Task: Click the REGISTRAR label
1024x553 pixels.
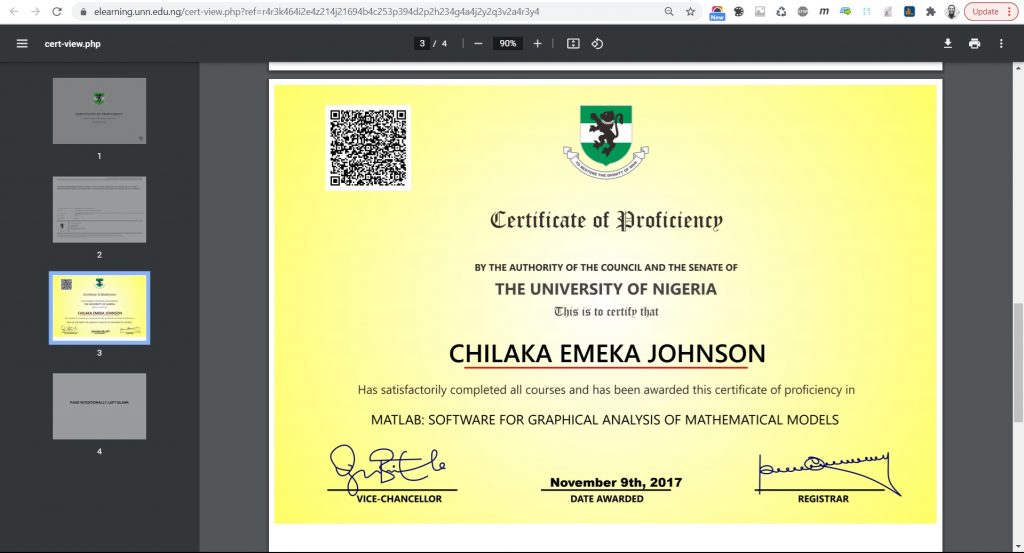Action: click(823, 499)
